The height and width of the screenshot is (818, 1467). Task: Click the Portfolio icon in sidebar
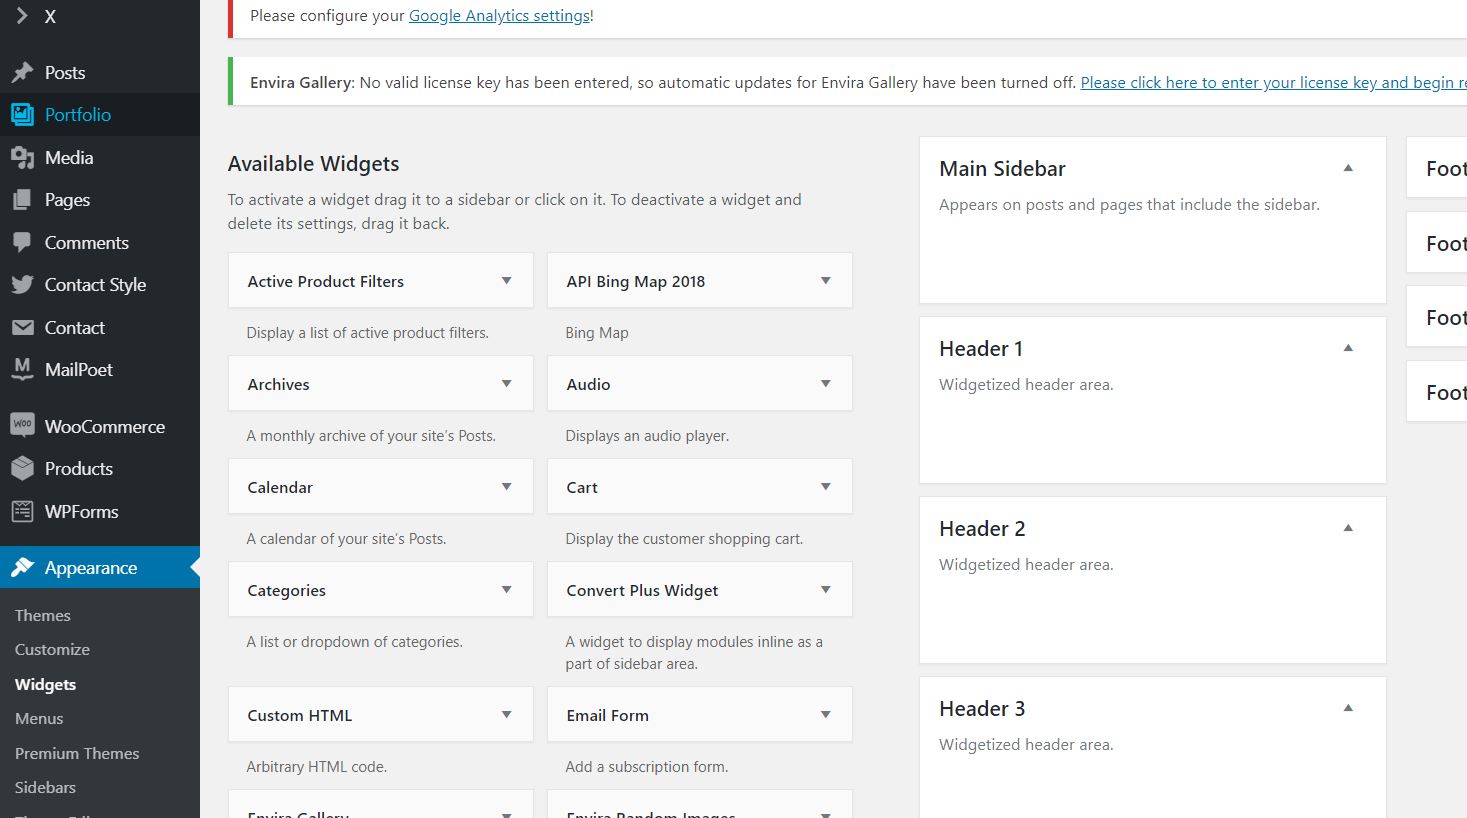coord(22,115)
